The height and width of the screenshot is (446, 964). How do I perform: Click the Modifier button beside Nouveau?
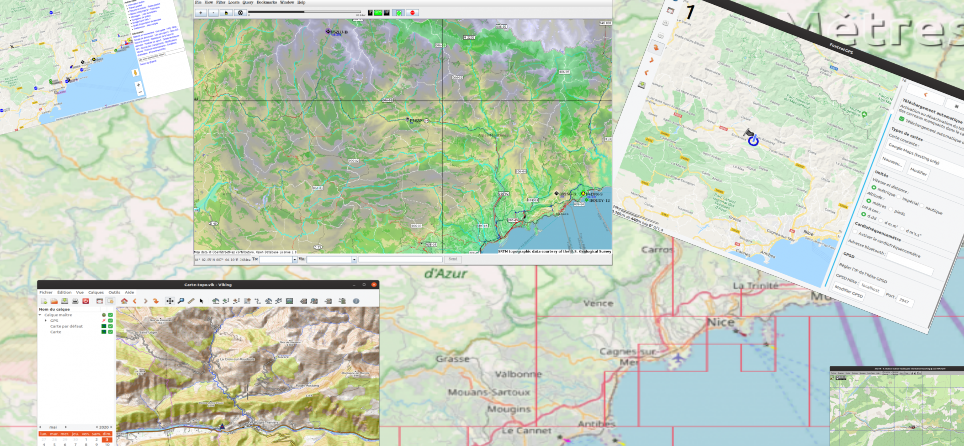[x=919, y=172]
